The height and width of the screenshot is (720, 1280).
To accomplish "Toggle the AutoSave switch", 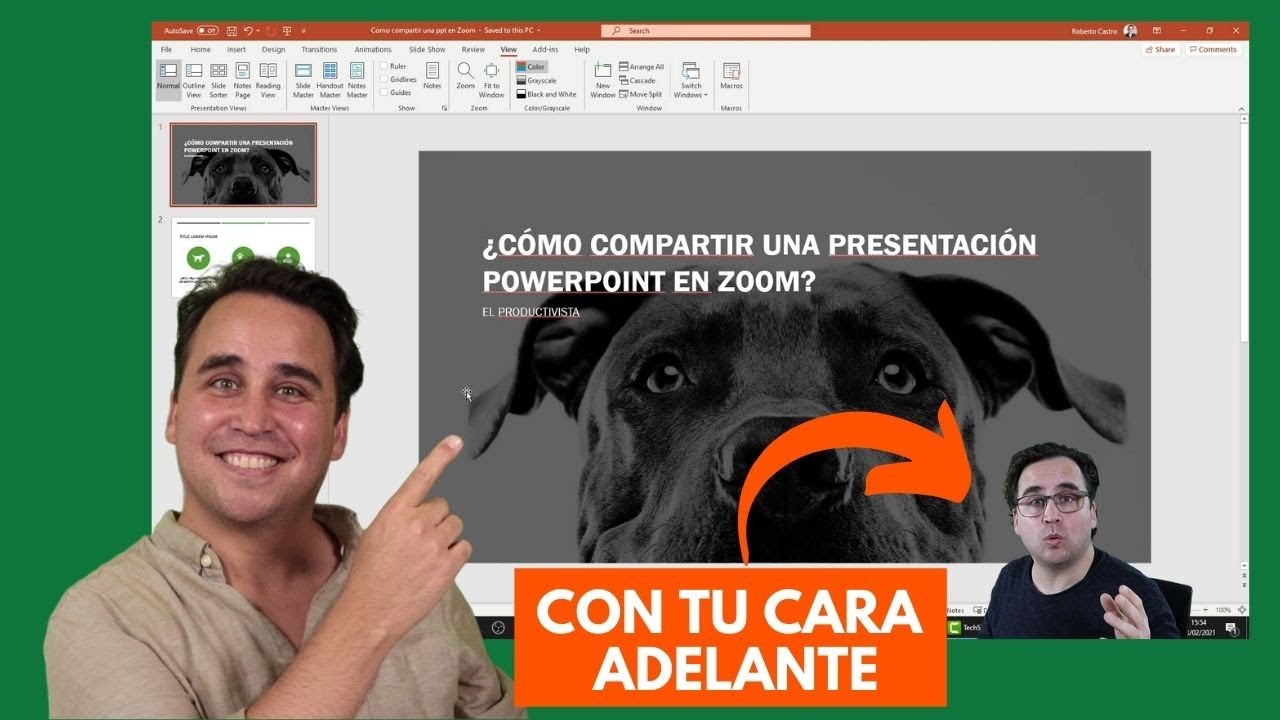I will (x=207, y=31).
